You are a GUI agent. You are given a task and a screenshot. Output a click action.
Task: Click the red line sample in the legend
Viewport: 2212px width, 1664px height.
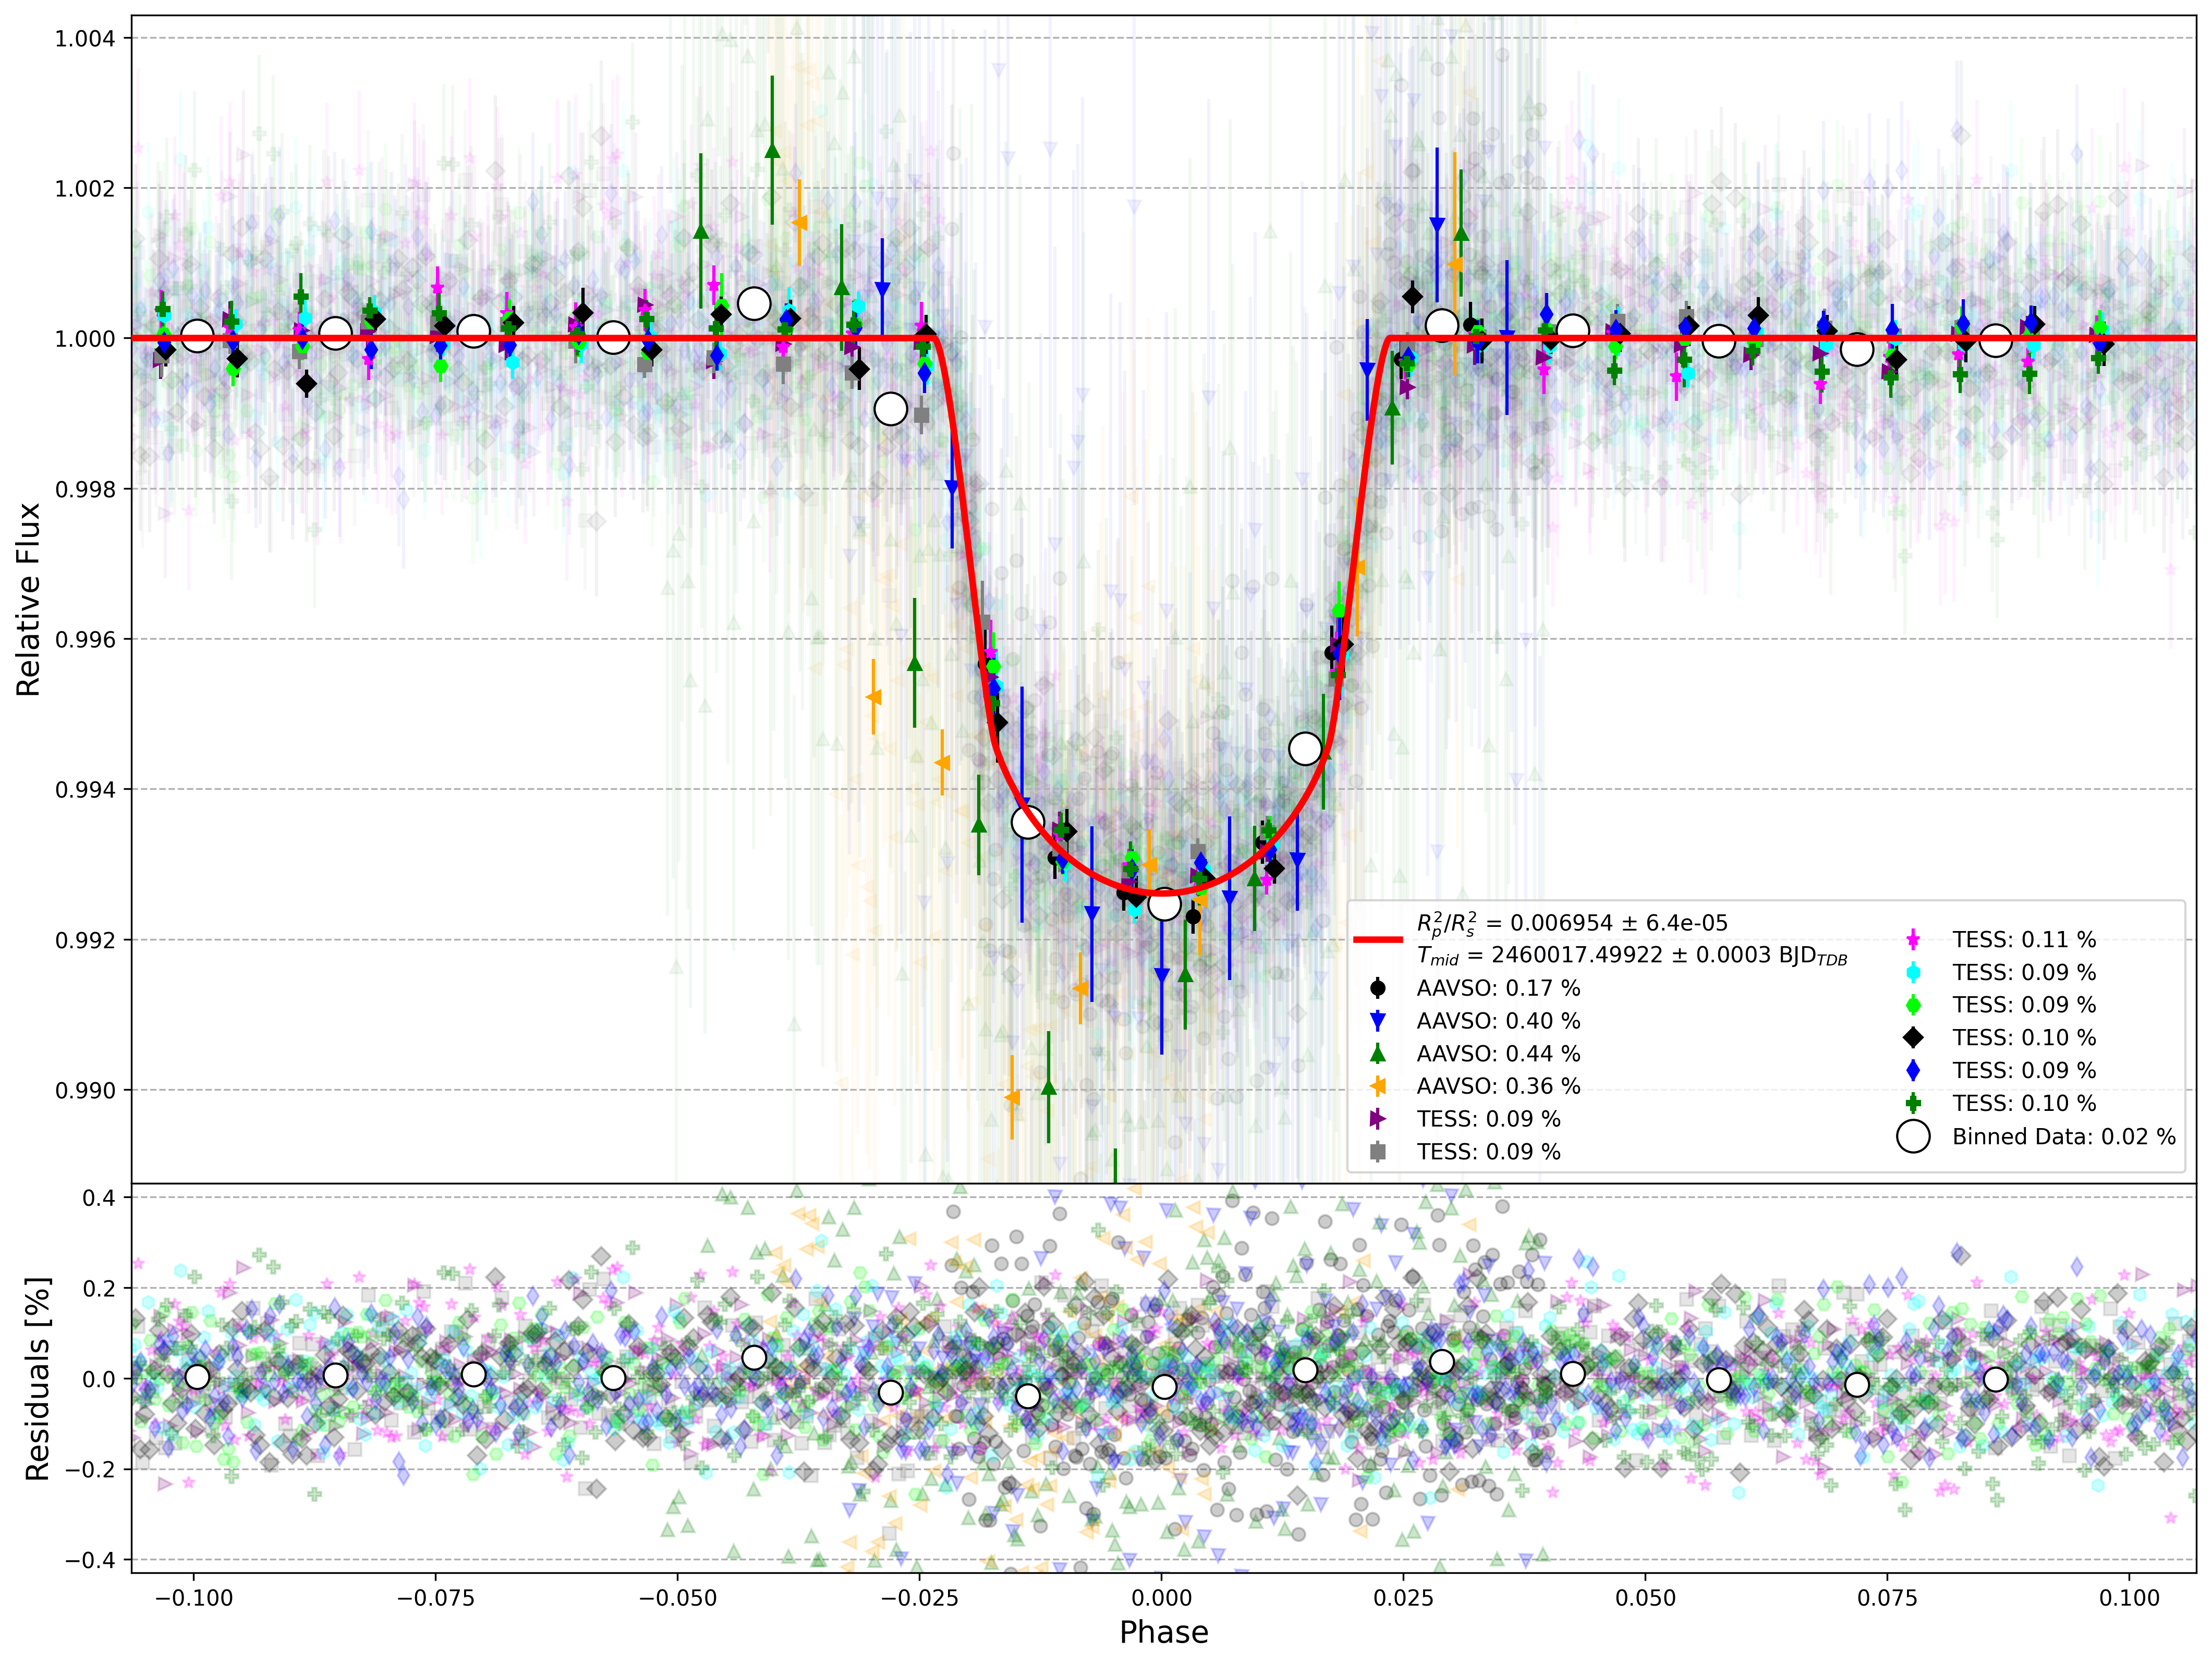(x=1378, y=939)
